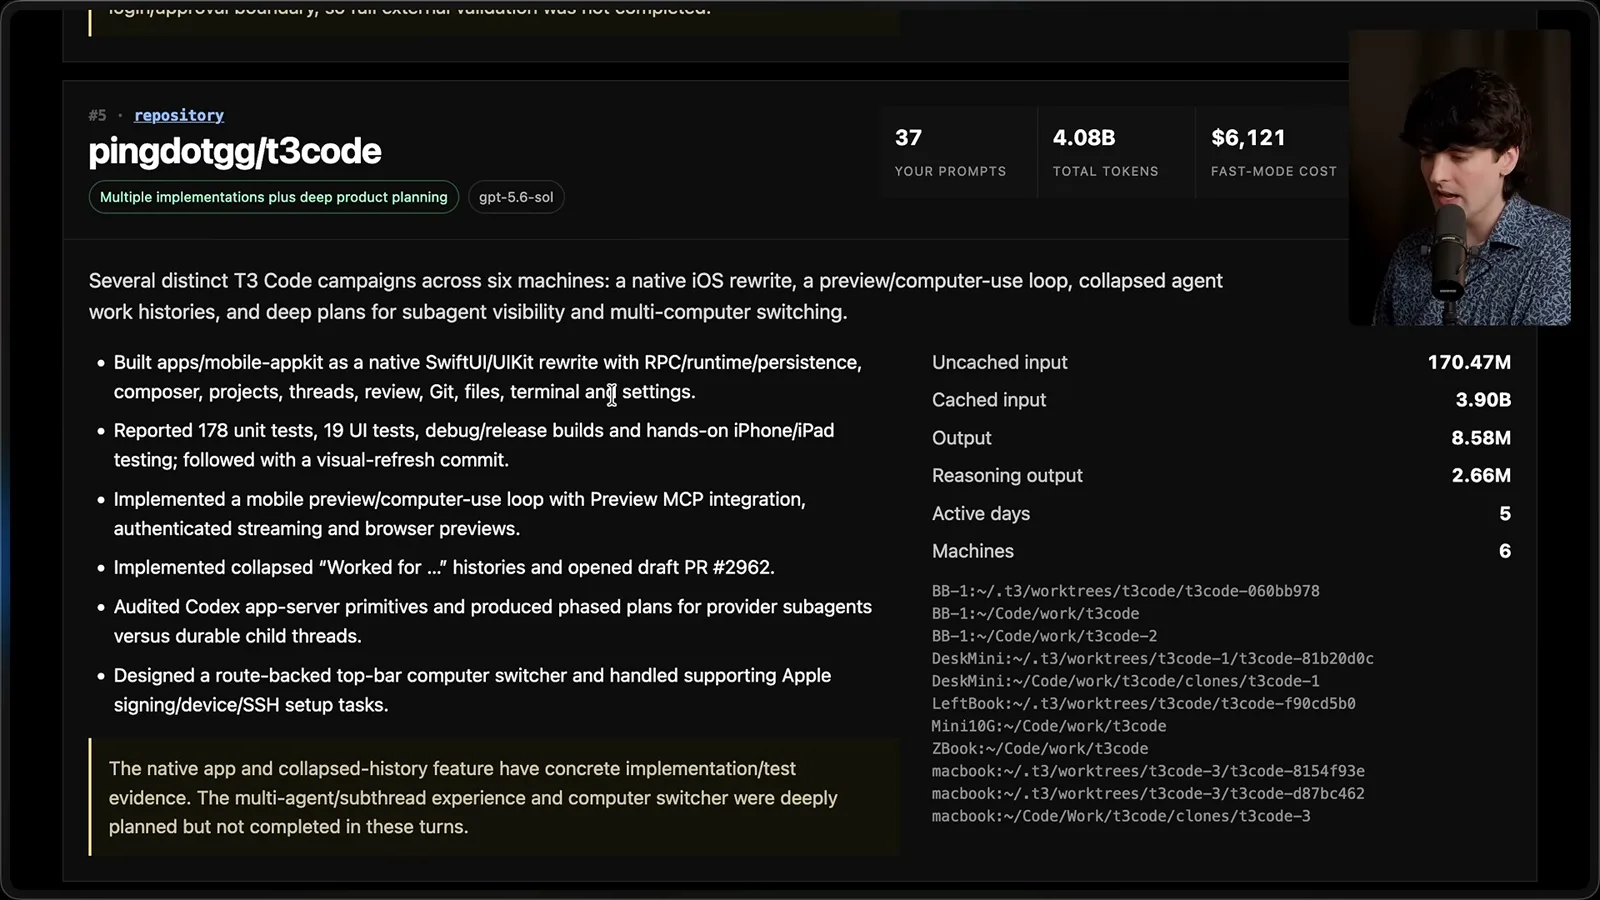Viewport: 1600px width, 900px height.
Task: Click the 'Designed a route-backed top-bar computer switcher' bullet
Action: (472, 690)
